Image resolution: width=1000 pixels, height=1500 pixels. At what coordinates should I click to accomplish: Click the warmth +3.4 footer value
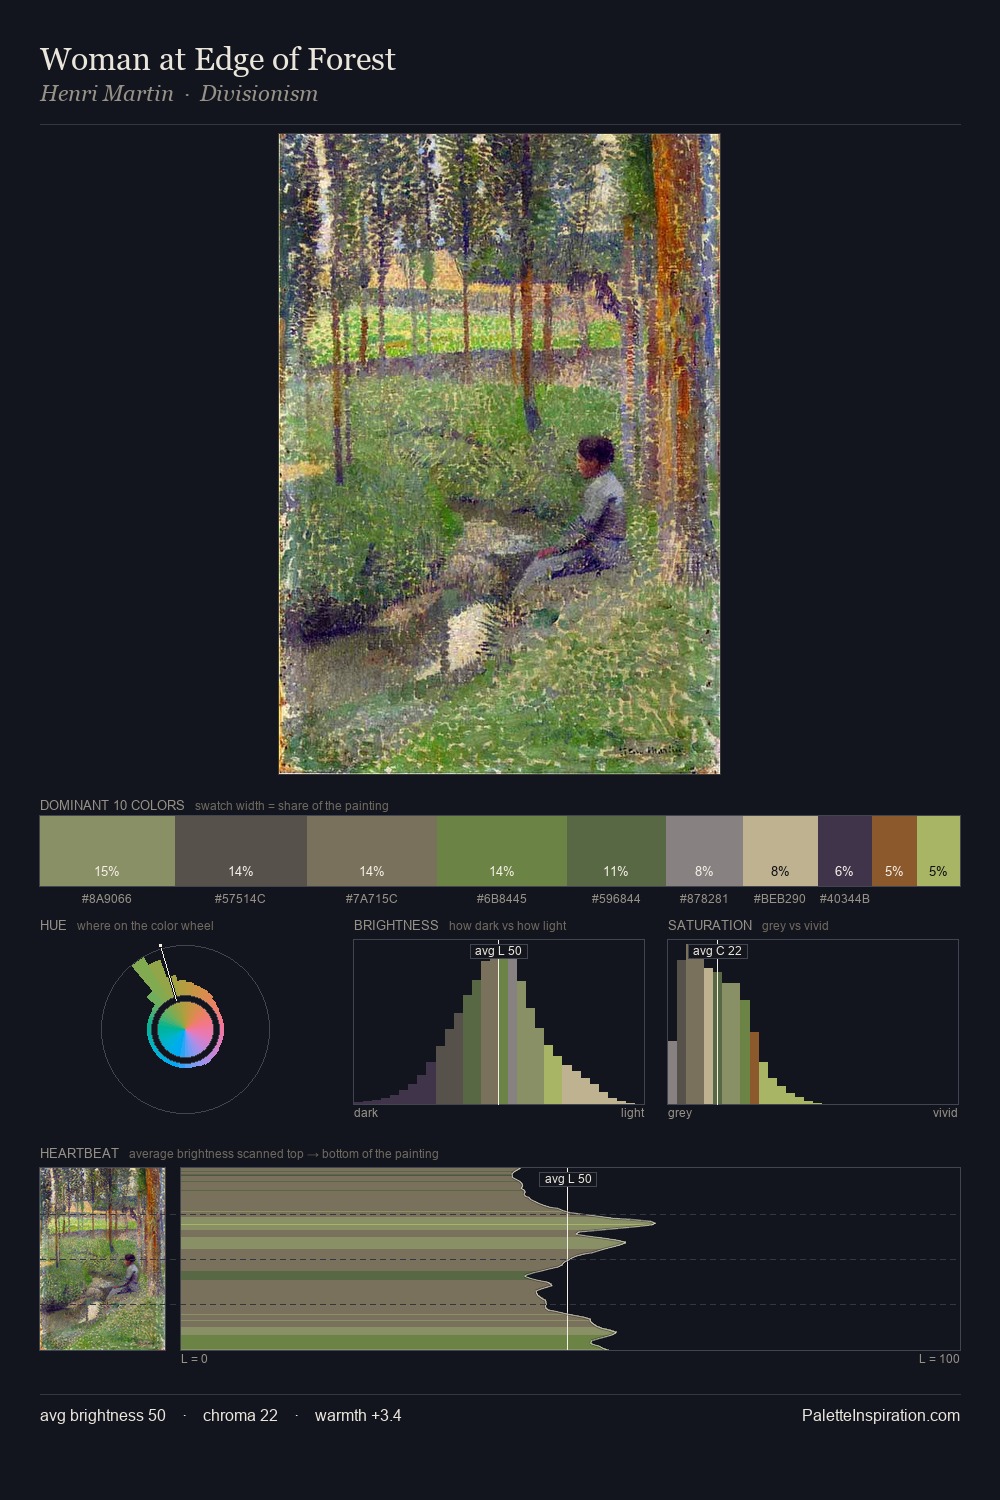[358, 1415]
